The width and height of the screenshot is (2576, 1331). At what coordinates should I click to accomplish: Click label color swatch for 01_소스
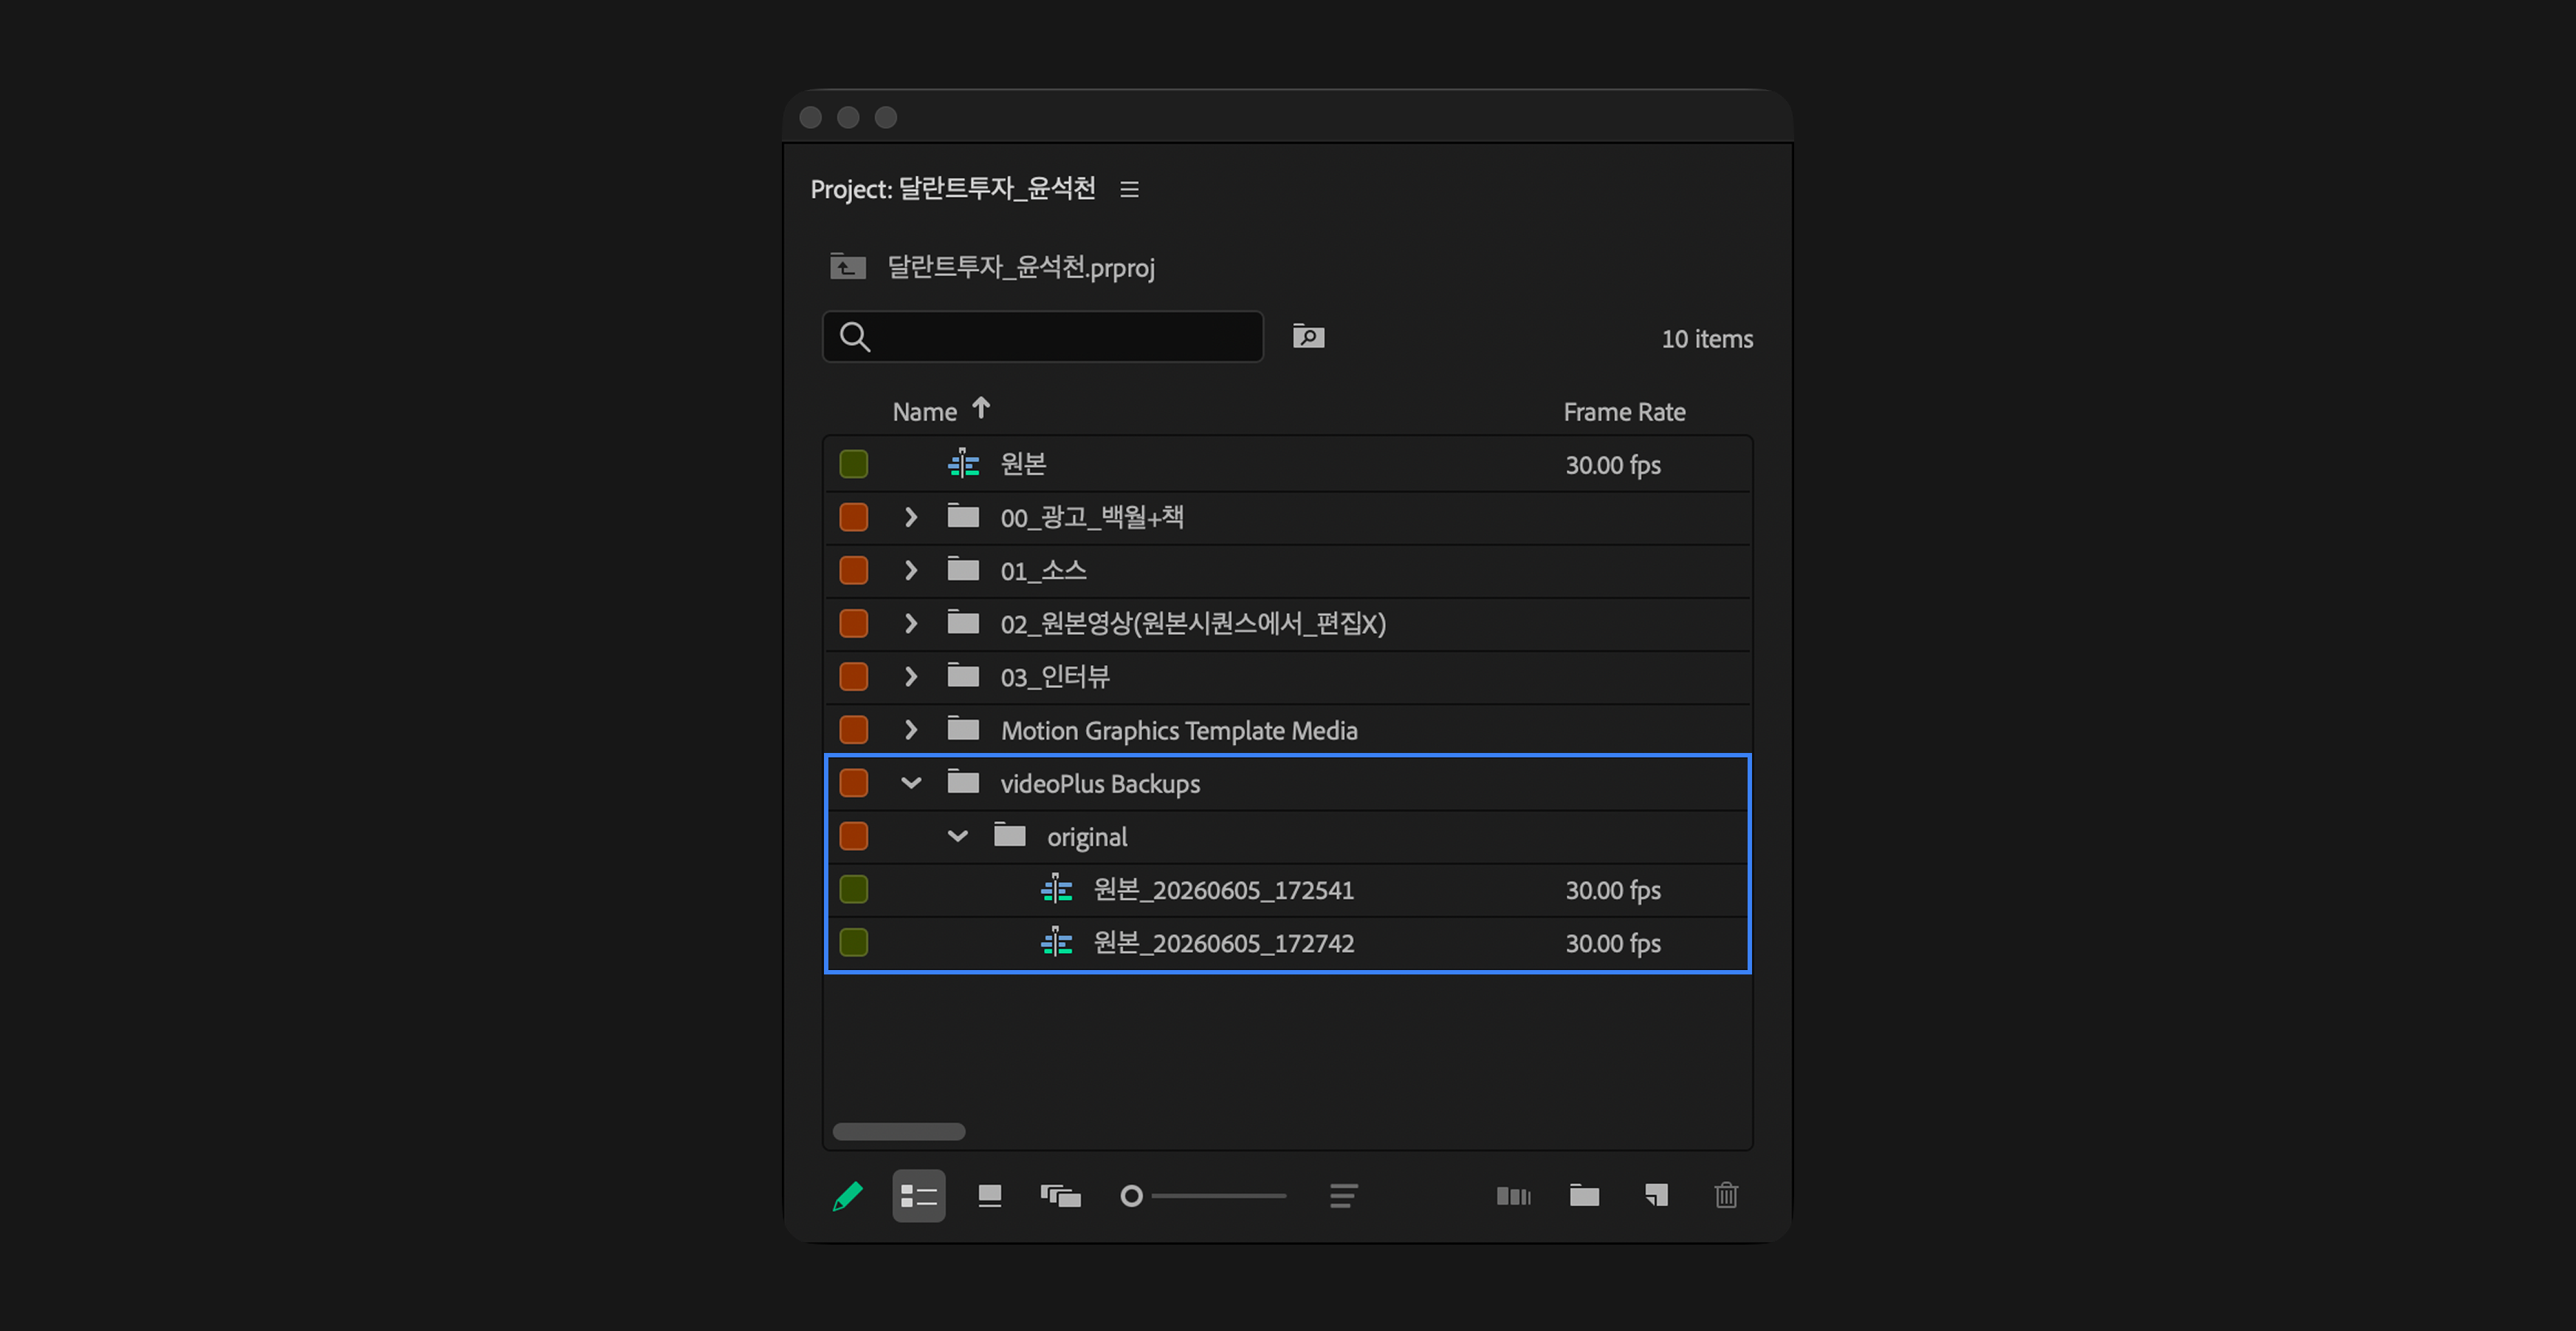853,570
